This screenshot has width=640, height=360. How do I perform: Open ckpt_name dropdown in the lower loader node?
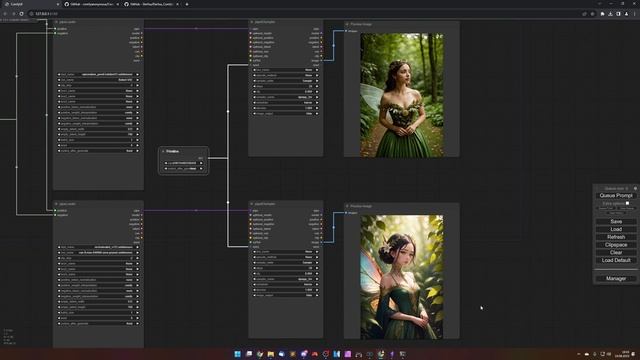tap(98, 247)
